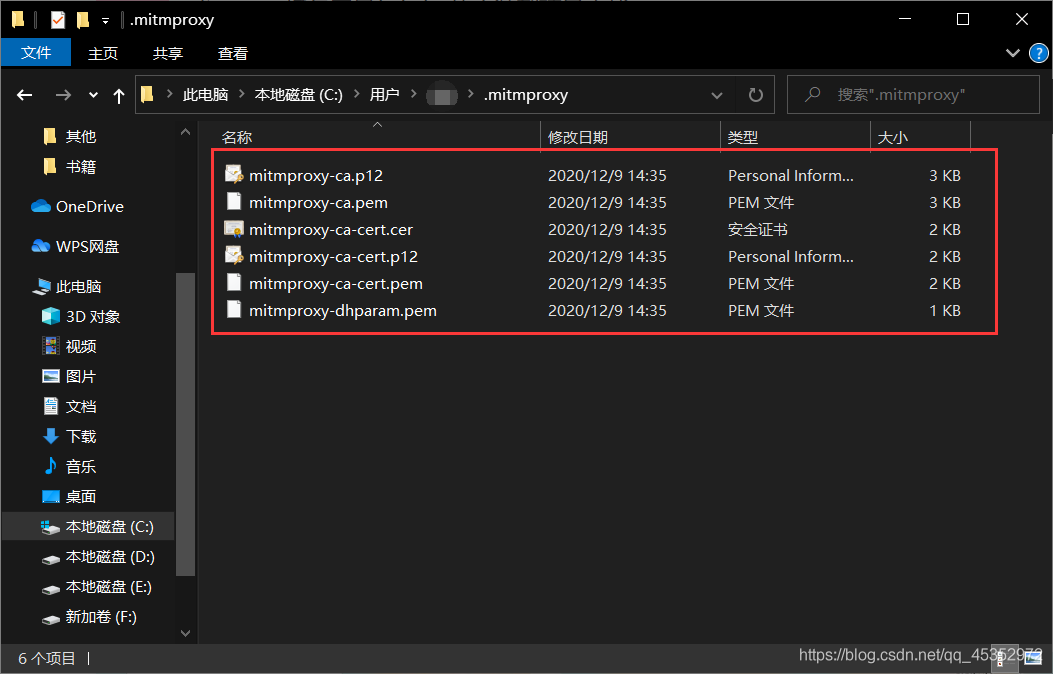
Task: Select the file name mitmproxy-dhparam.pem
Action: click(342, 310)
